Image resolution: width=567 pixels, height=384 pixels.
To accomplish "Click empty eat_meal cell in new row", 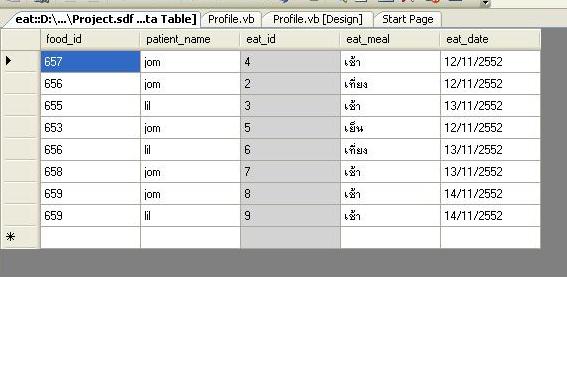I will click(x=391, y=238).
